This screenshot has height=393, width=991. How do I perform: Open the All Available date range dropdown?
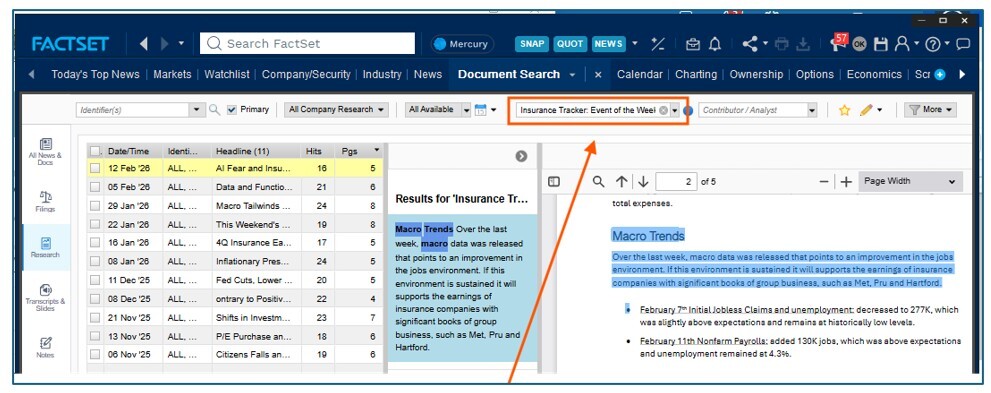[438, 109]
